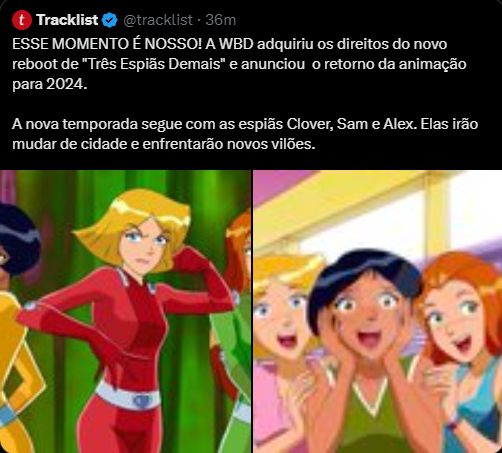Click the white belt on the red suit
This screenshot has height=453, width=502.
coord(128,397)
